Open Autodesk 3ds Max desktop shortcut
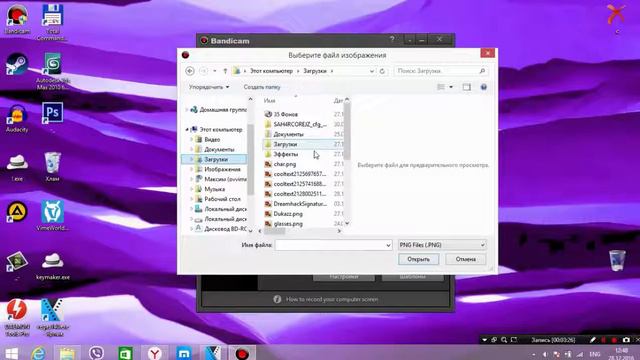 tap(53, 72)
